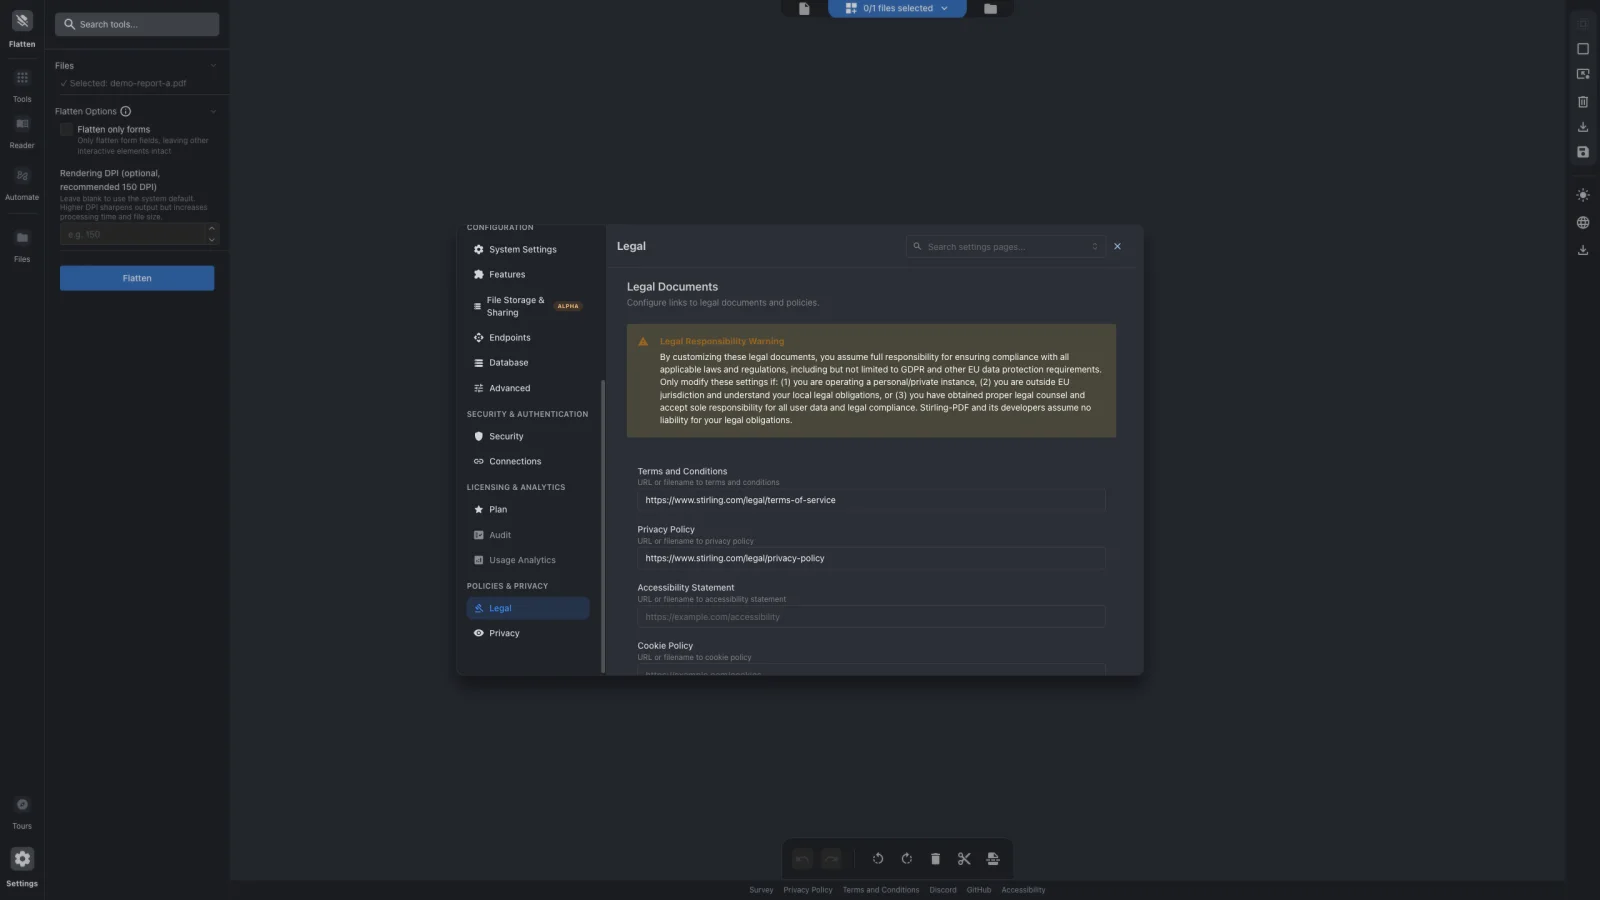Collapse the Files section chevron
Viewport: 1600px width, 900px height.
coord(213,66)
